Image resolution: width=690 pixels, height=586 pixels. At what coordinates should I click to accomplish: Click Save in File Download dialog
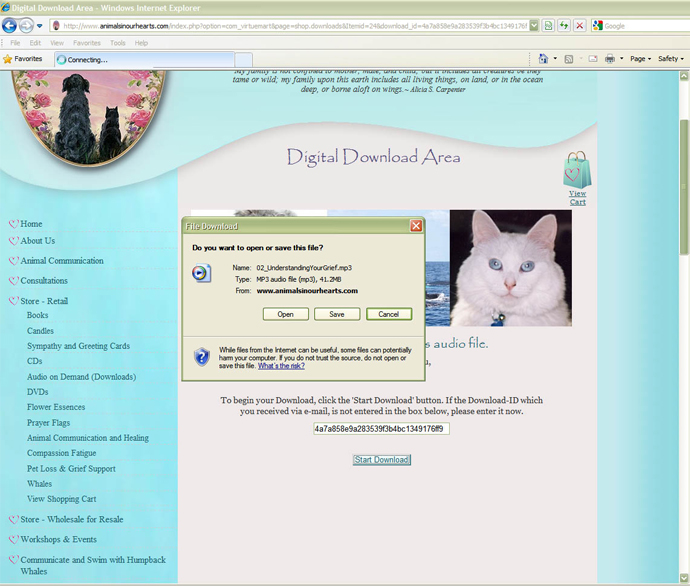pyautogui.click(x=337, y=314)
